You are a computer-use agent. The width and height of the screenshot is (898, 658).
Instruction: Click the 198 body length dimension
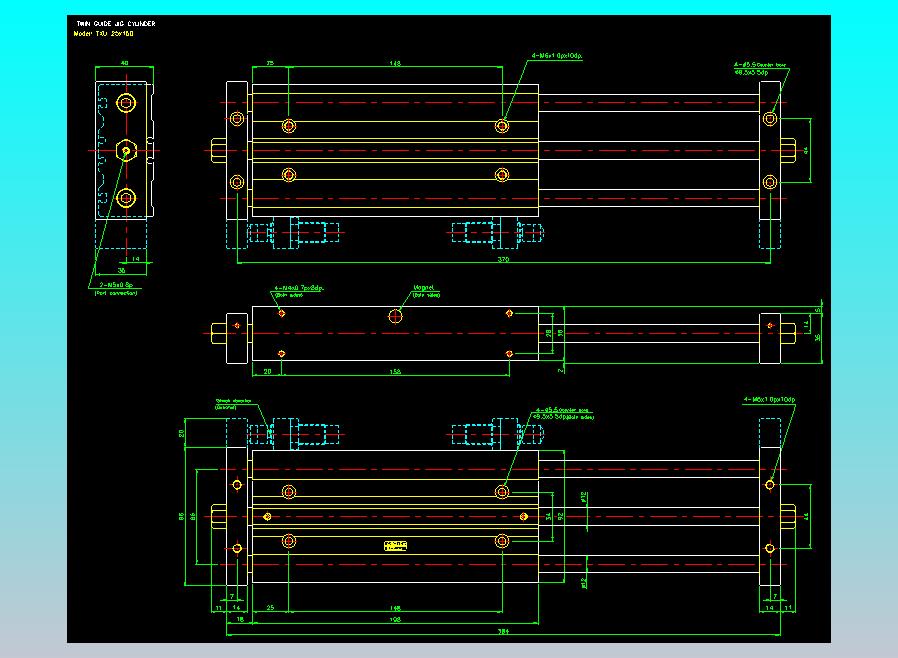pos(394,620)
